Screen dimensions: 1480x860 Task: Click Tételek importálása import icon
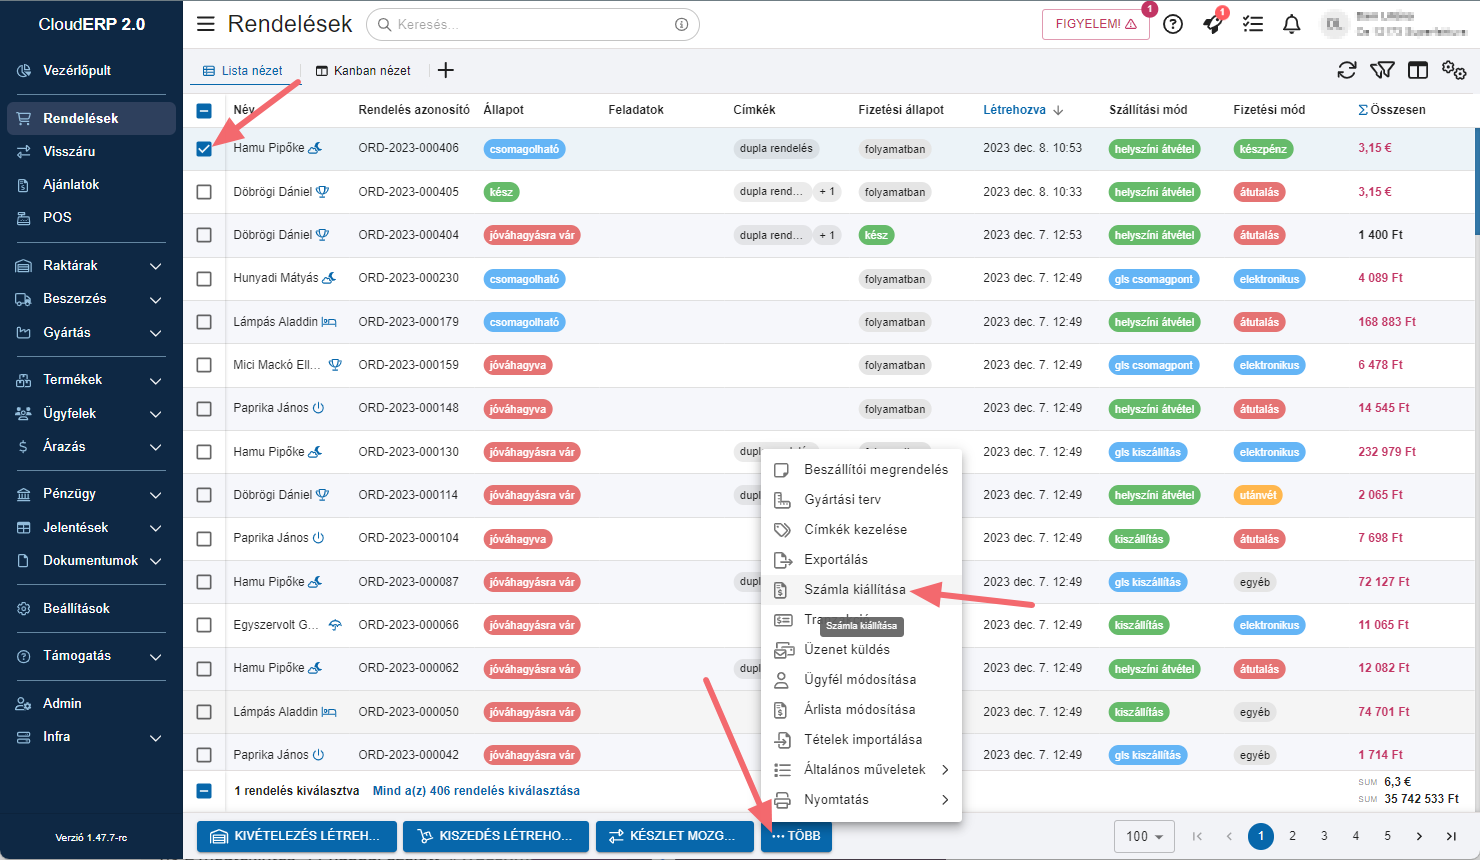(783, 739)
